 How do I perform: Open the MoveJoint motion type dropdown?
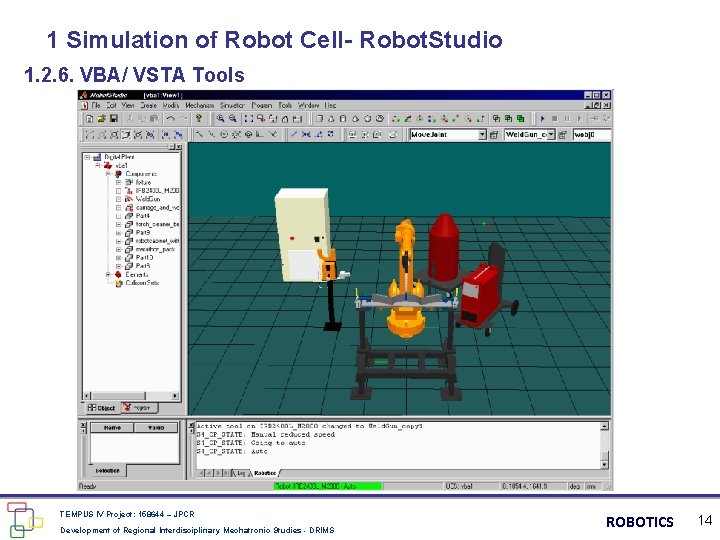482,135
